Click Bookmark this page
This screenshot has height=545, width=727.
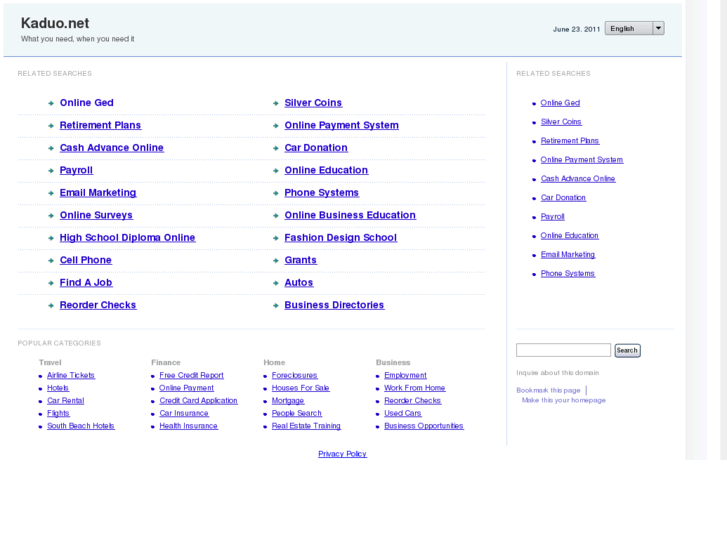548,390
